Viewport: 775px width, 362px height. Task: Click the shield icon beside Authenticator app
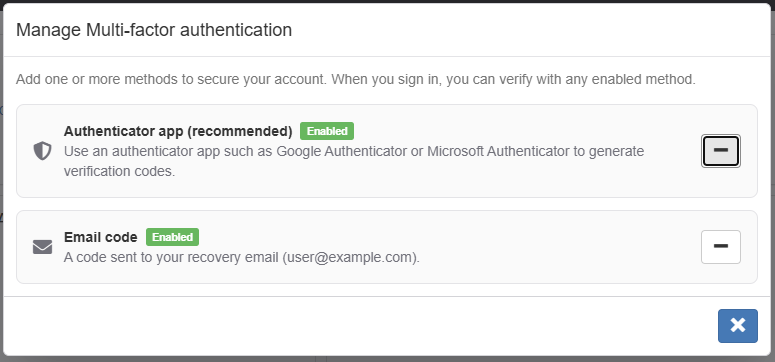pos(43,151)
